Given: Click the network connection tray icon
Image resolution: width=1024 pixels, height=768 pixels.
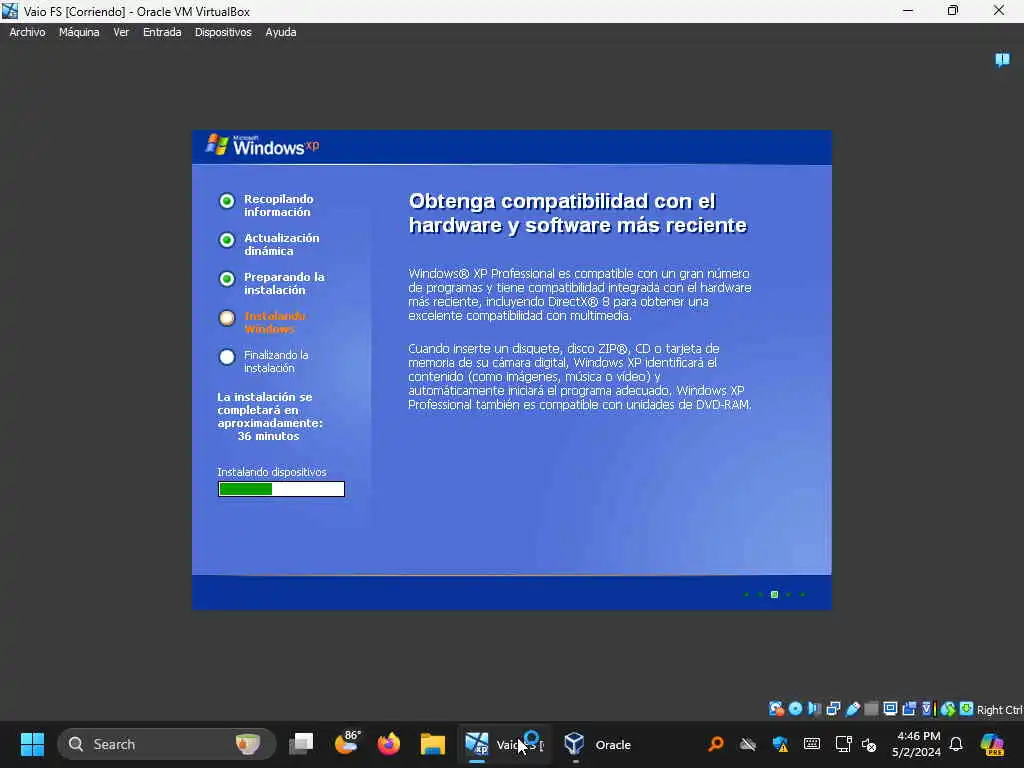Looking at the screenshot, I should pos(843,744).
